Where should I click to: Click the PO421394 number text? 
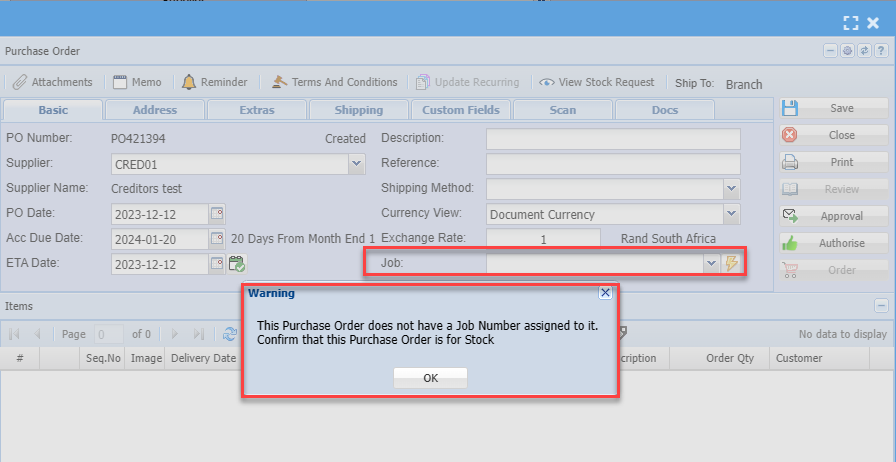(138, 139)
